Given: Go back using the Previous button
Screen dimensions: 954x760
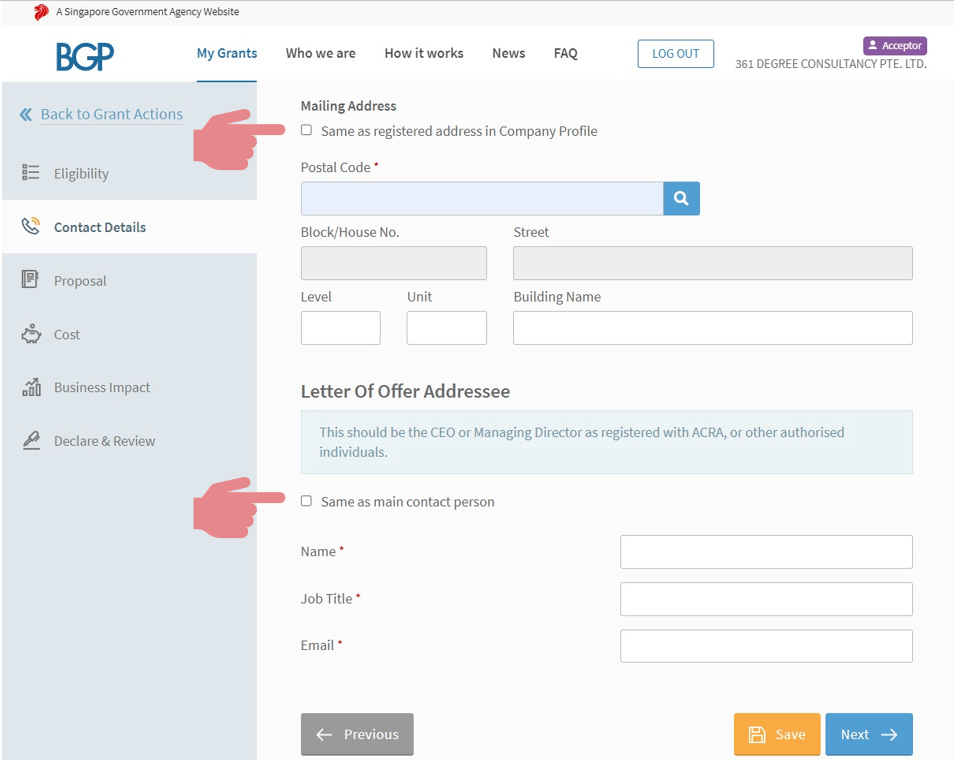Looking at the screenshot, I should tap(357, 734).
